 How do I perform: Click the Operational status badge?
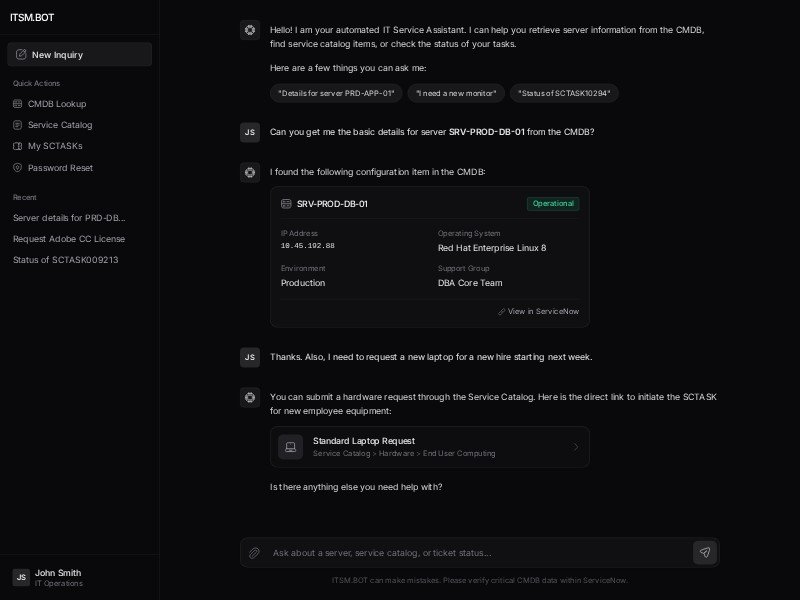tap(553, 204)
